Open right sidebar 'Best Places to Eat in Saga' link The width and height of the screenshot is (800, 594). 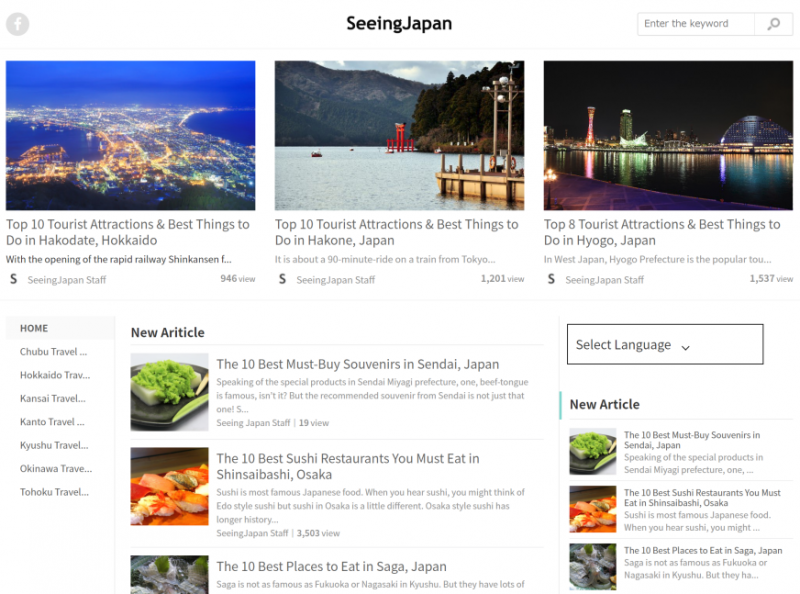click(703, 551)
